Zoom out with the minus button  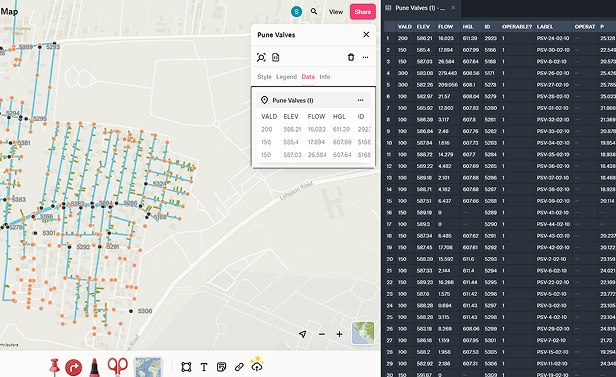click(322, 334)
